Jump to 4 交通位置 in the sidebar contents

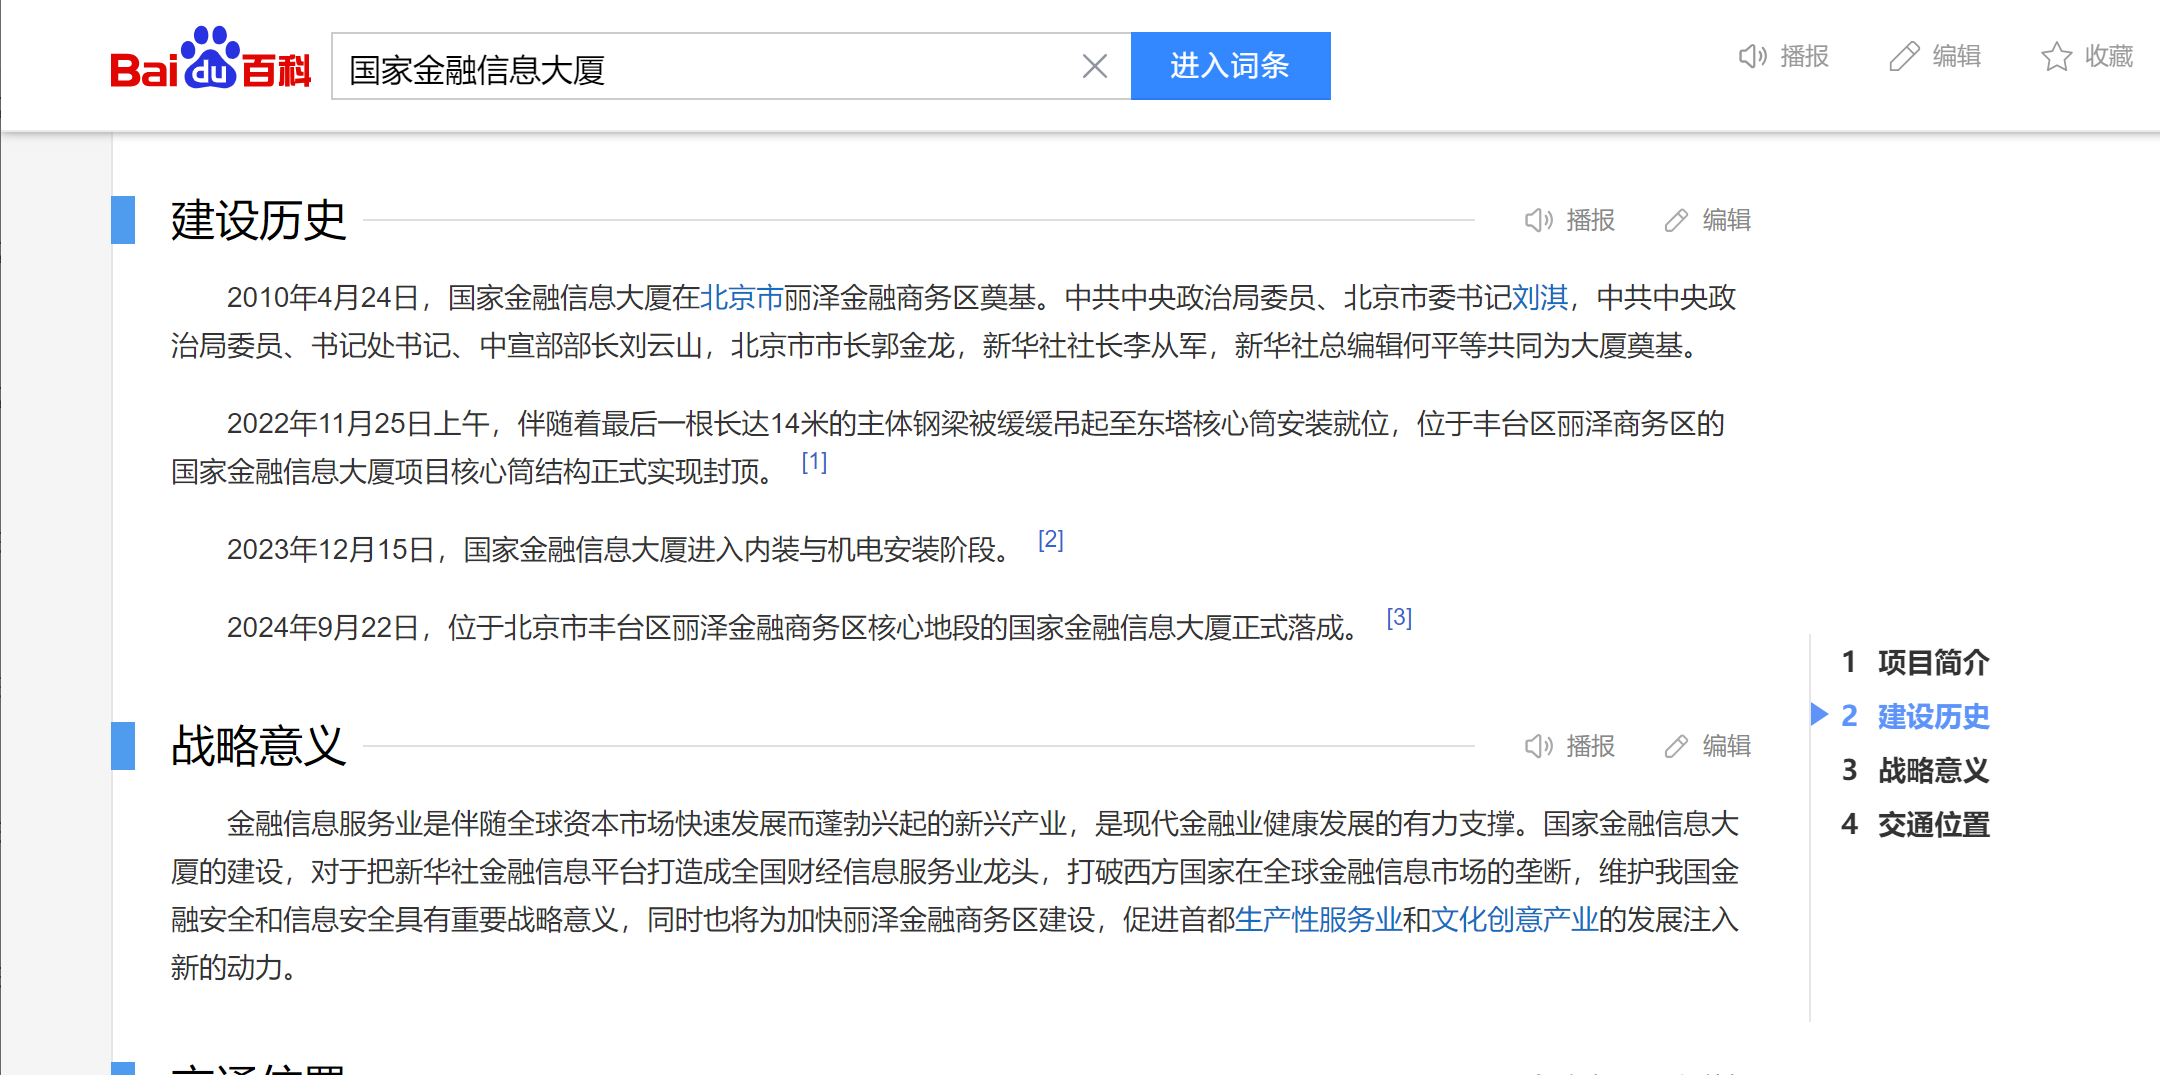[x=1915, y=824]
